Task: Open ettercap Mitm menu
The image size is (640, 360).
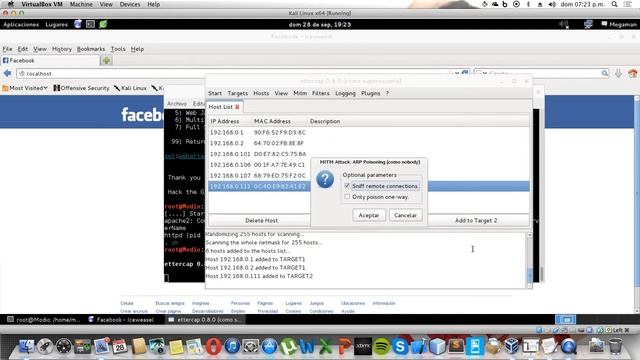Action: coord(300,93)
